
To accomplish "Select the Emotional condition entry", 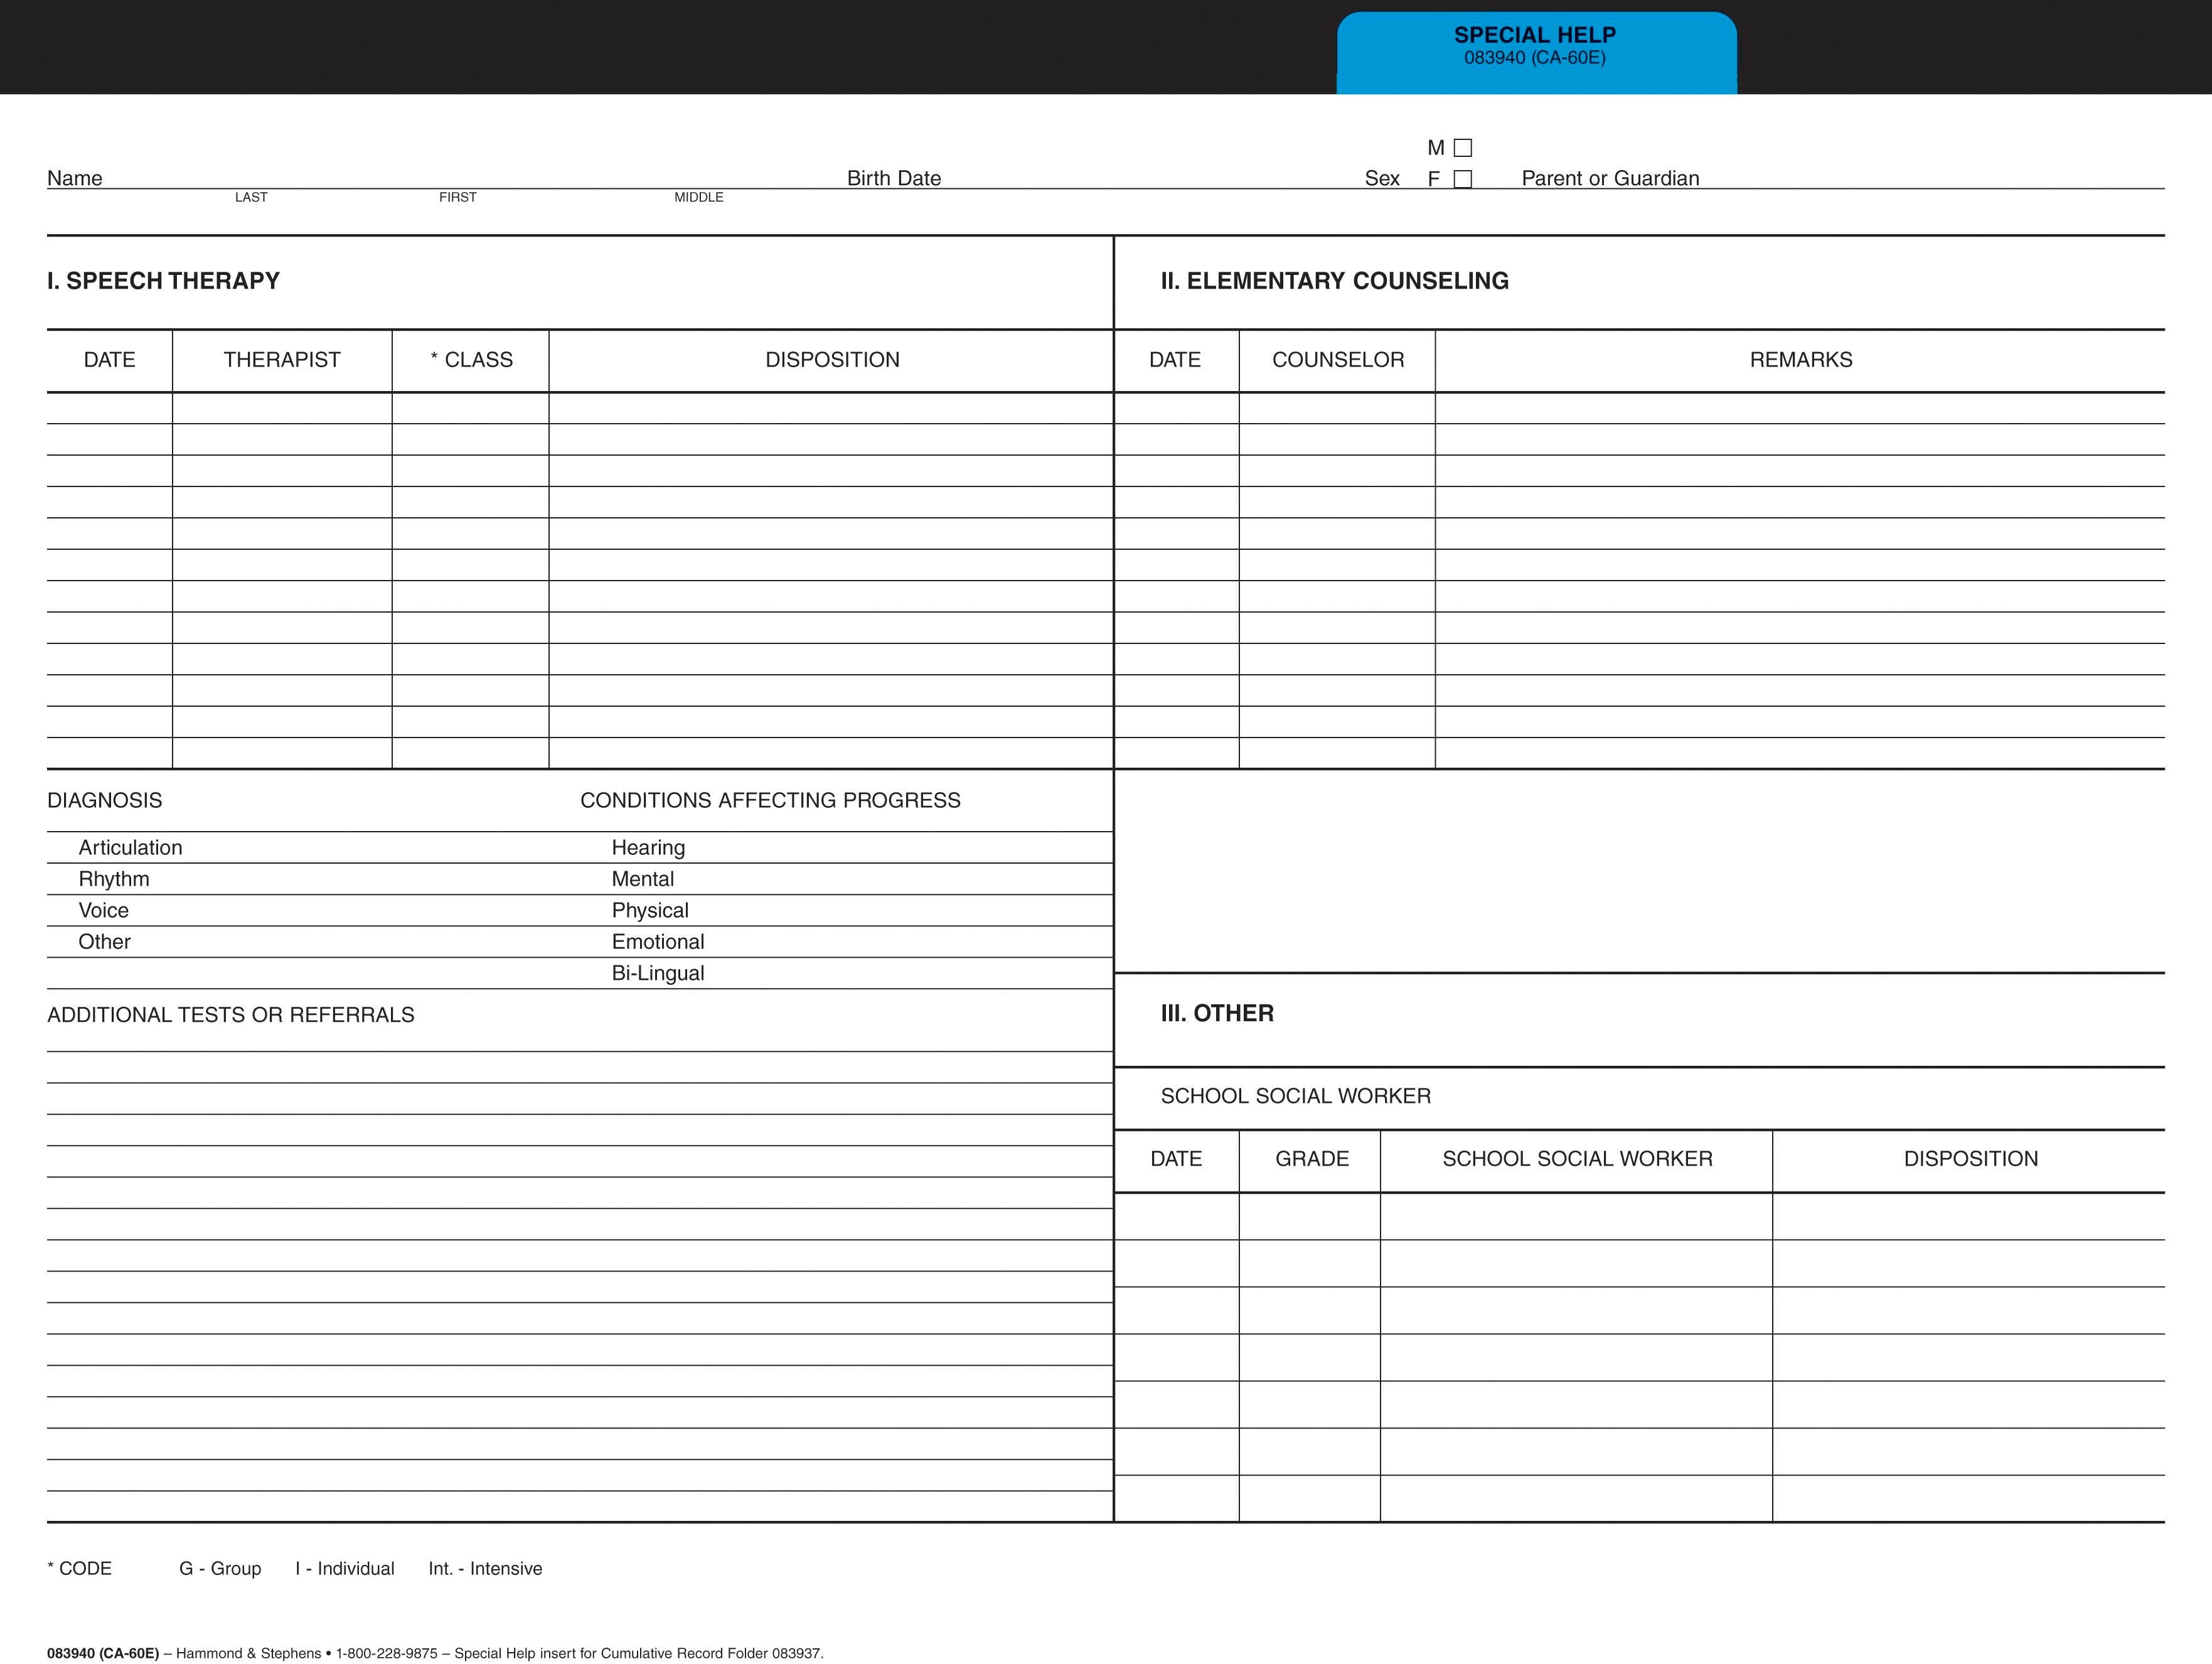I will click(658, 942).
